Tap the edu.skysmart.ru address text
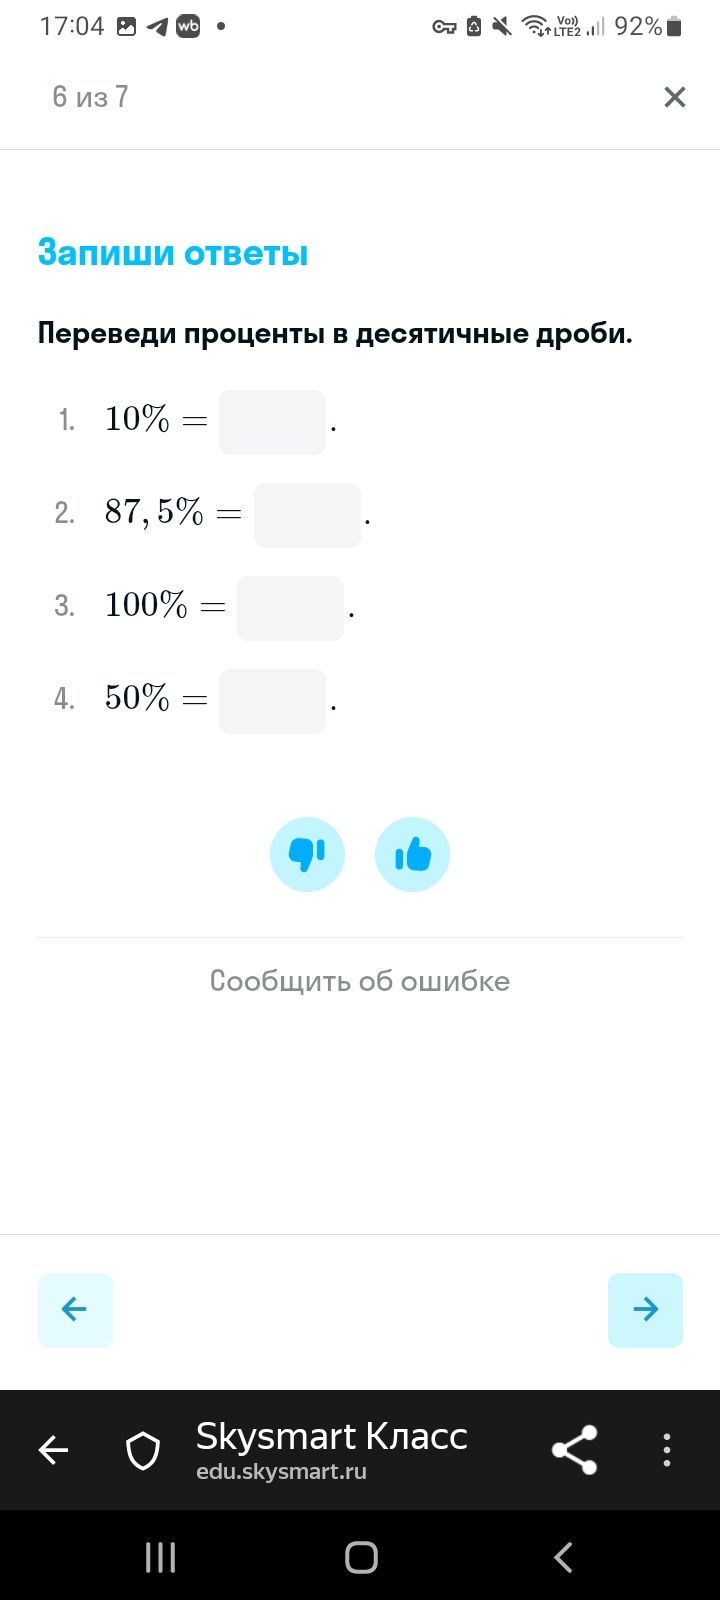Screen dimensions: 720x1600 point(281,1472)
